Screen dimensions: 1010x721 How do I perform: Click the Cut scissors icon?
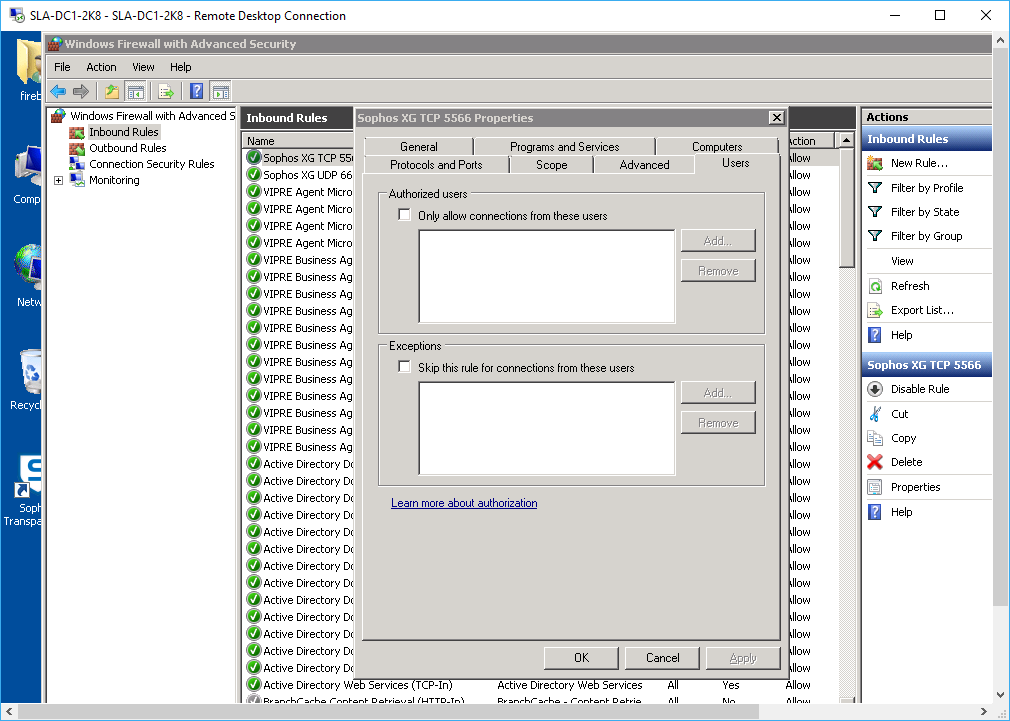point(875,414)
